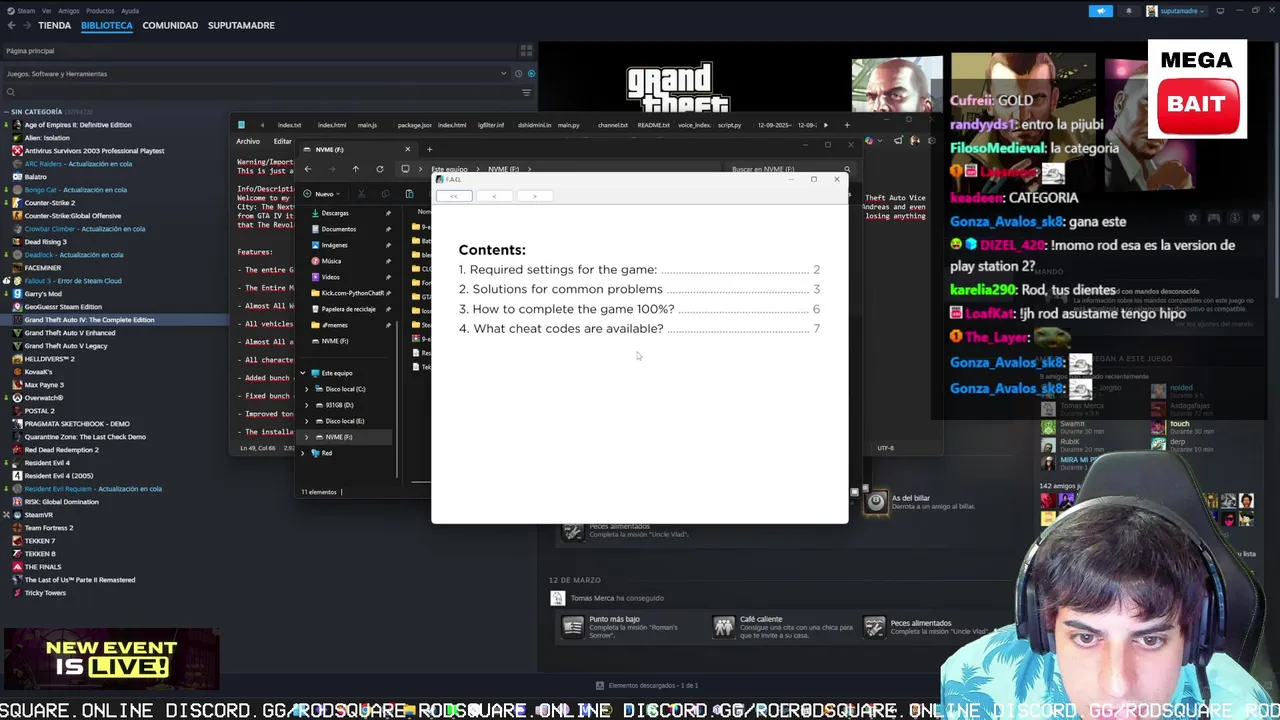This screenshot has width=1280, height=720.
Task: Open 'How to complete the game 100%?' entry
Action: click(x=639, y=309)
